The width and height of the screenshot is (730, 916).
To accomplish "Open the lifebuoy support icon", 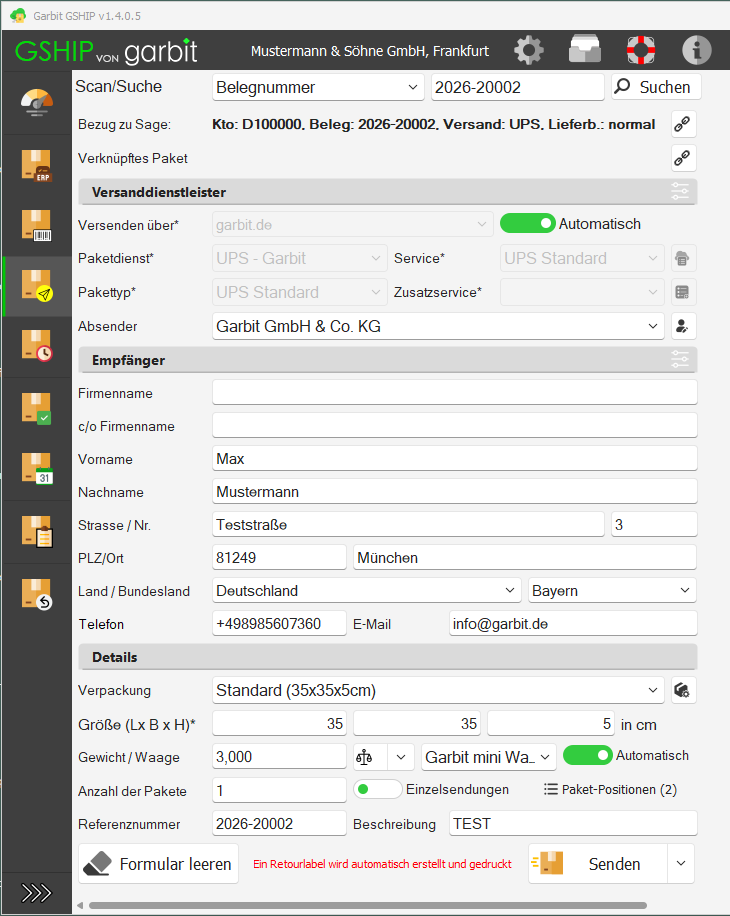I will tap(641, 50).
